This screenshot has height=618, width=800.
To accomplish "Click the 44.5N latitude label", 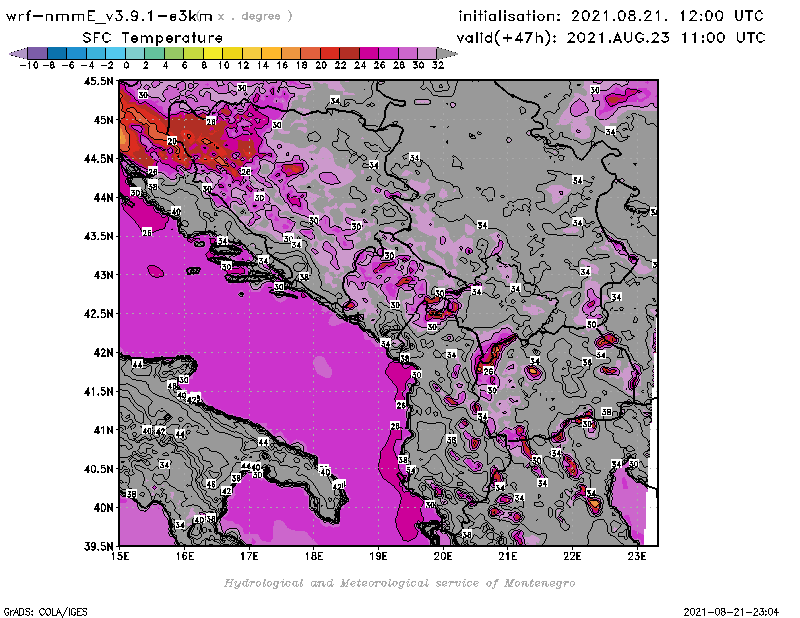I will (x=99, y=159).
